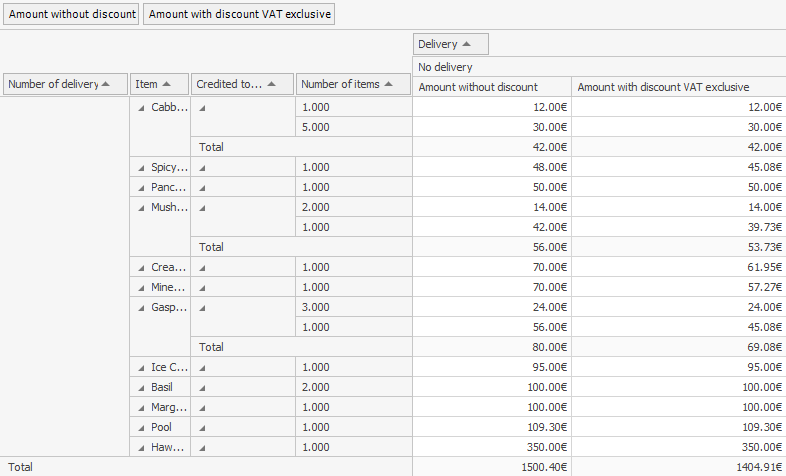Select the 350.00€ amount without discount cell
Screen dimensions: 786x476
click(x=491, y=447)
